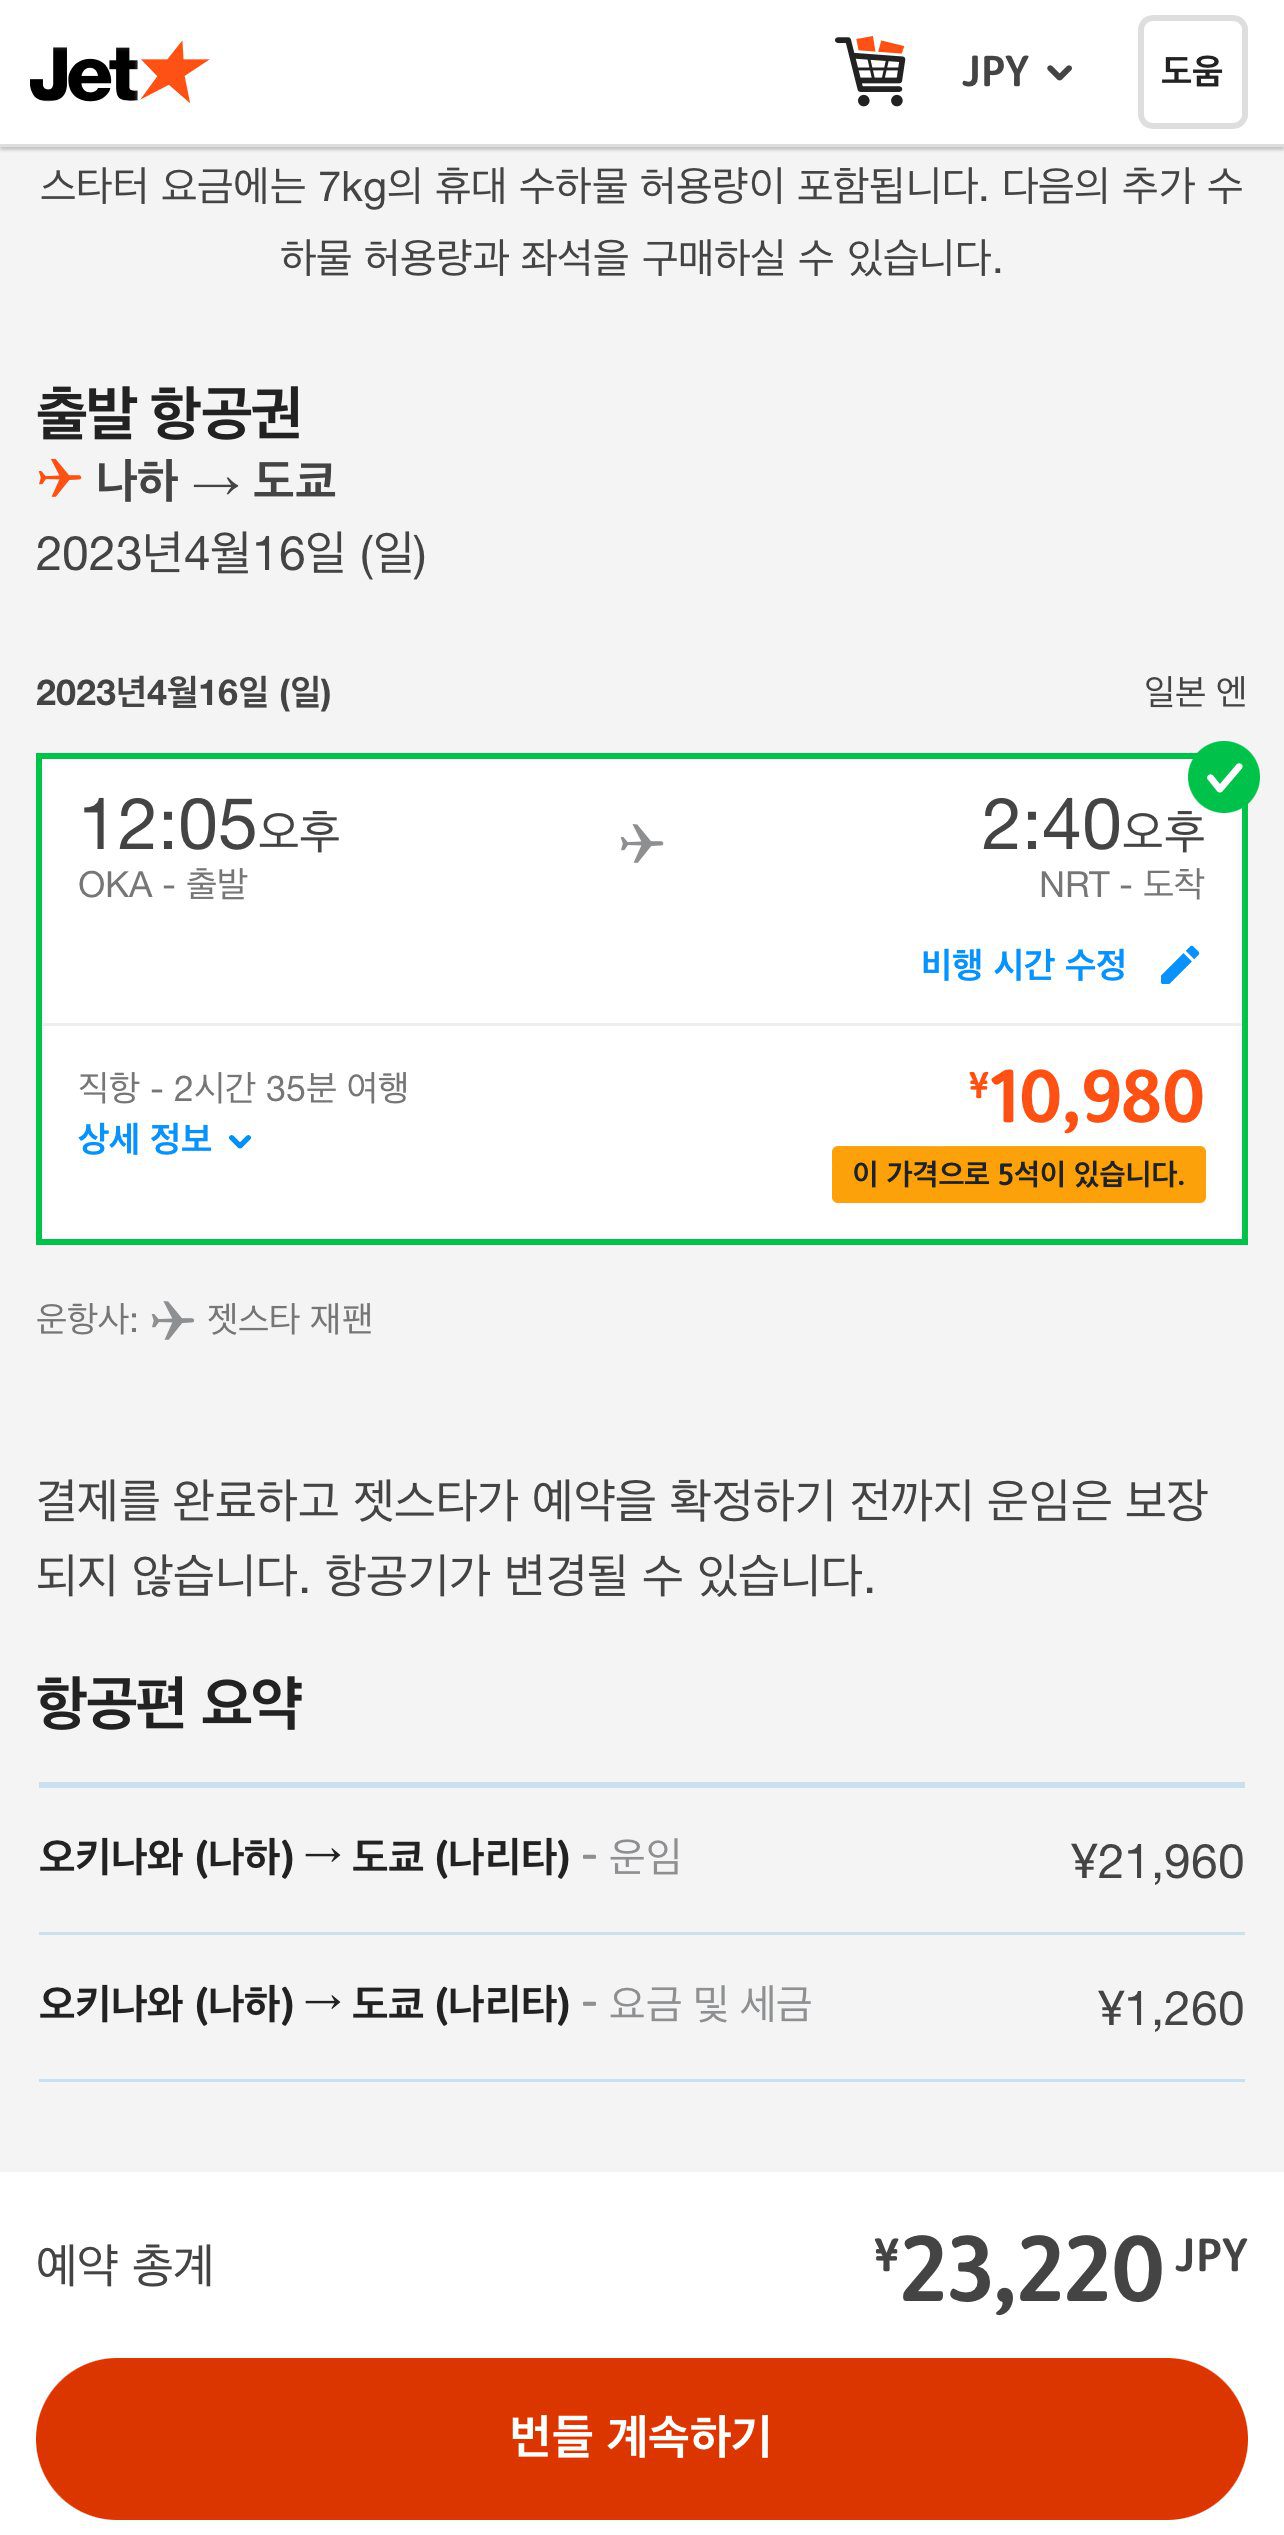
Task: Click the 요금 및 세금 row
Action: 640,2007
